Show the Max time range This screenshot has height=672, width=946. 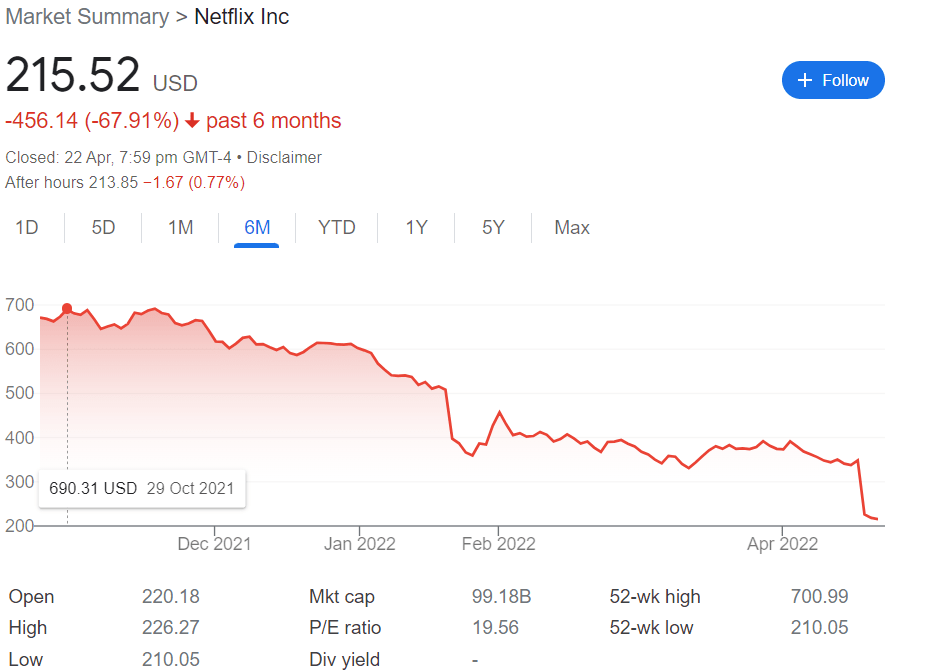(x=572, y=228)
